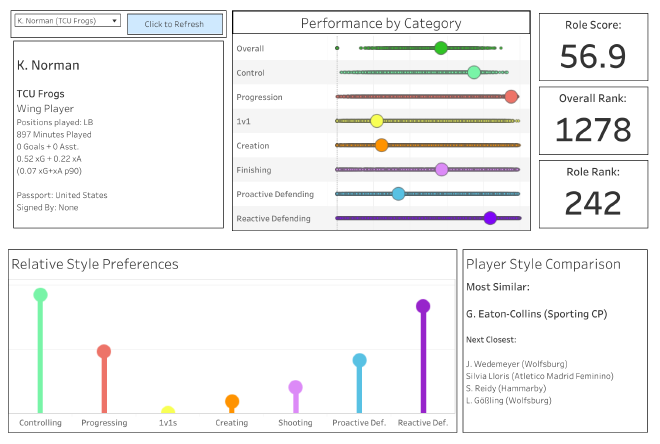Select the Control category dot marker
Screen dimensions: 660x444
coord(474,72)
